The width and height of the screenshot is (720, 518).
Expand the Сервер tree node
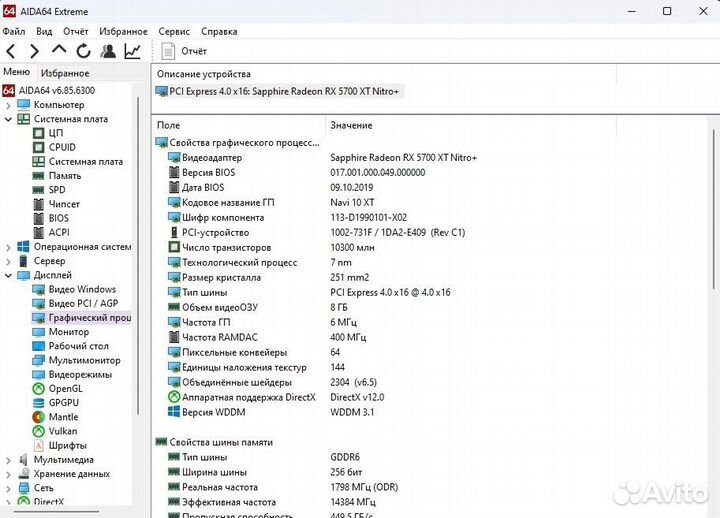8,261
